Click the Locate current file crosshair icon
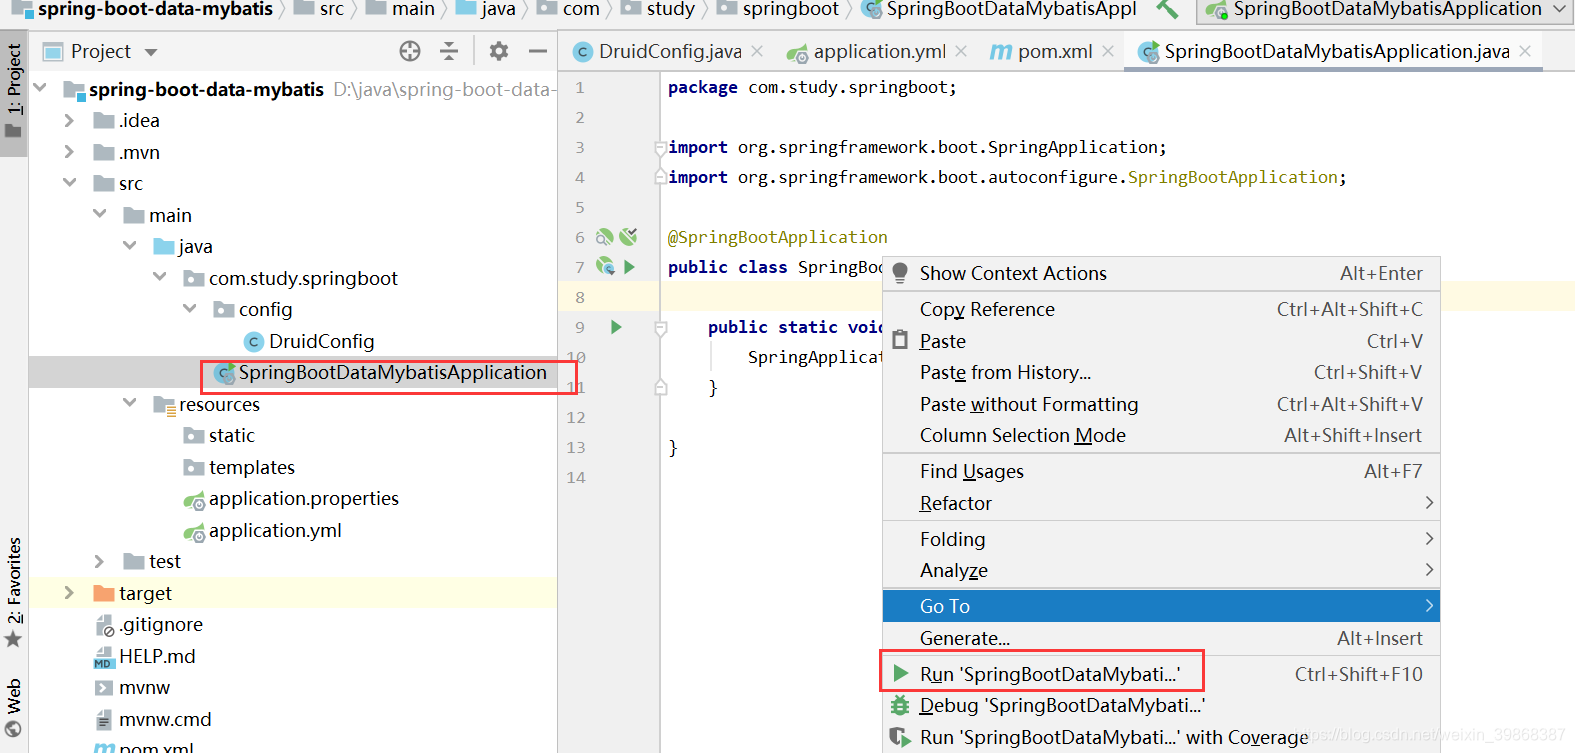The width and height of the screenshot is (1575, 753). [x=410, y=51]
